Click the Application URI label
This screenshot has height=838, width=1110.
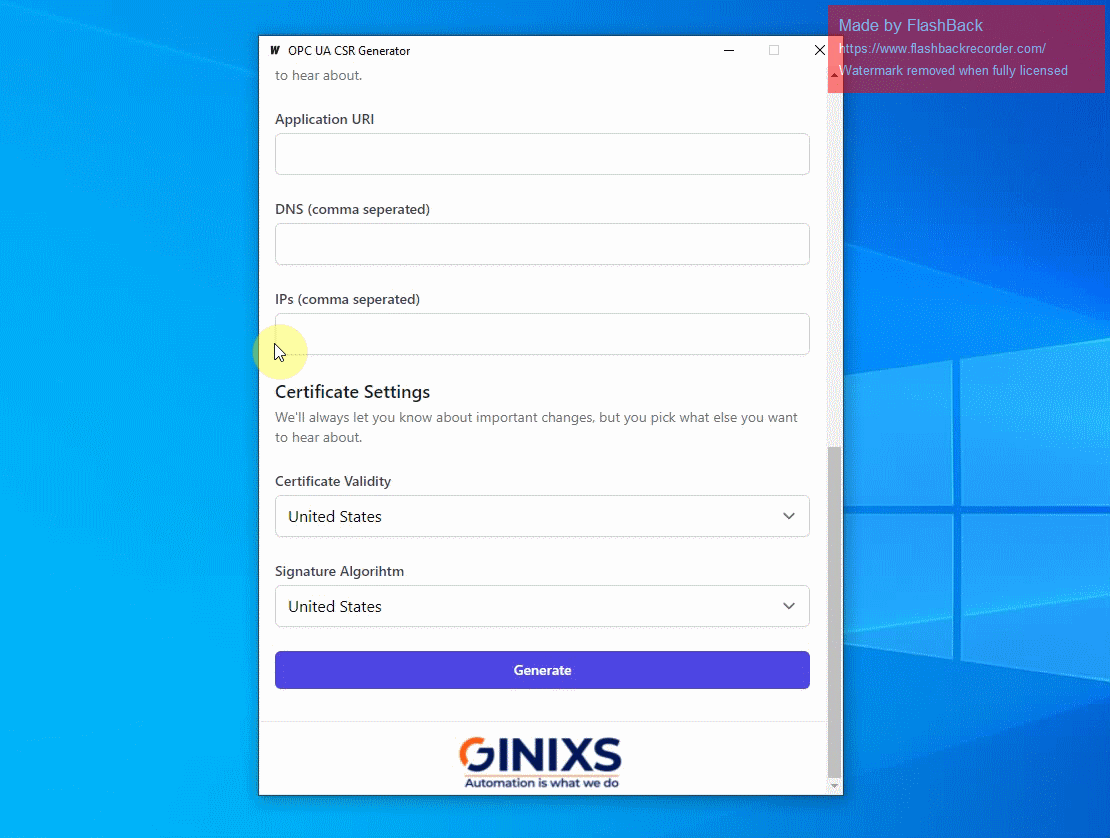(x=325, y=119)
